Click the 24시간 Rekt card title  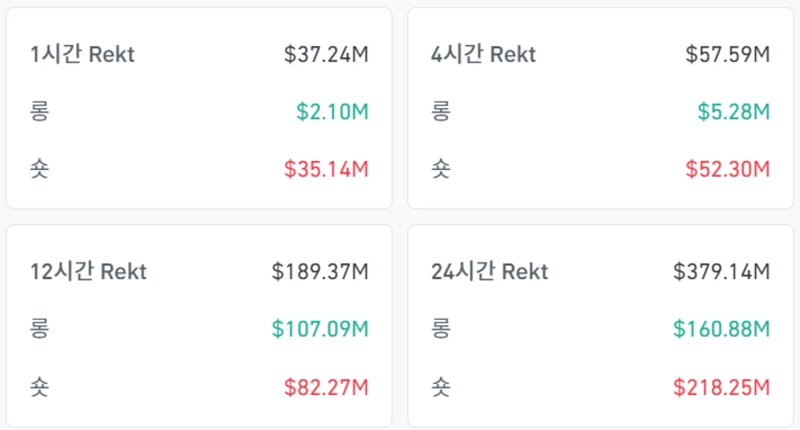[x=489, y=271]
